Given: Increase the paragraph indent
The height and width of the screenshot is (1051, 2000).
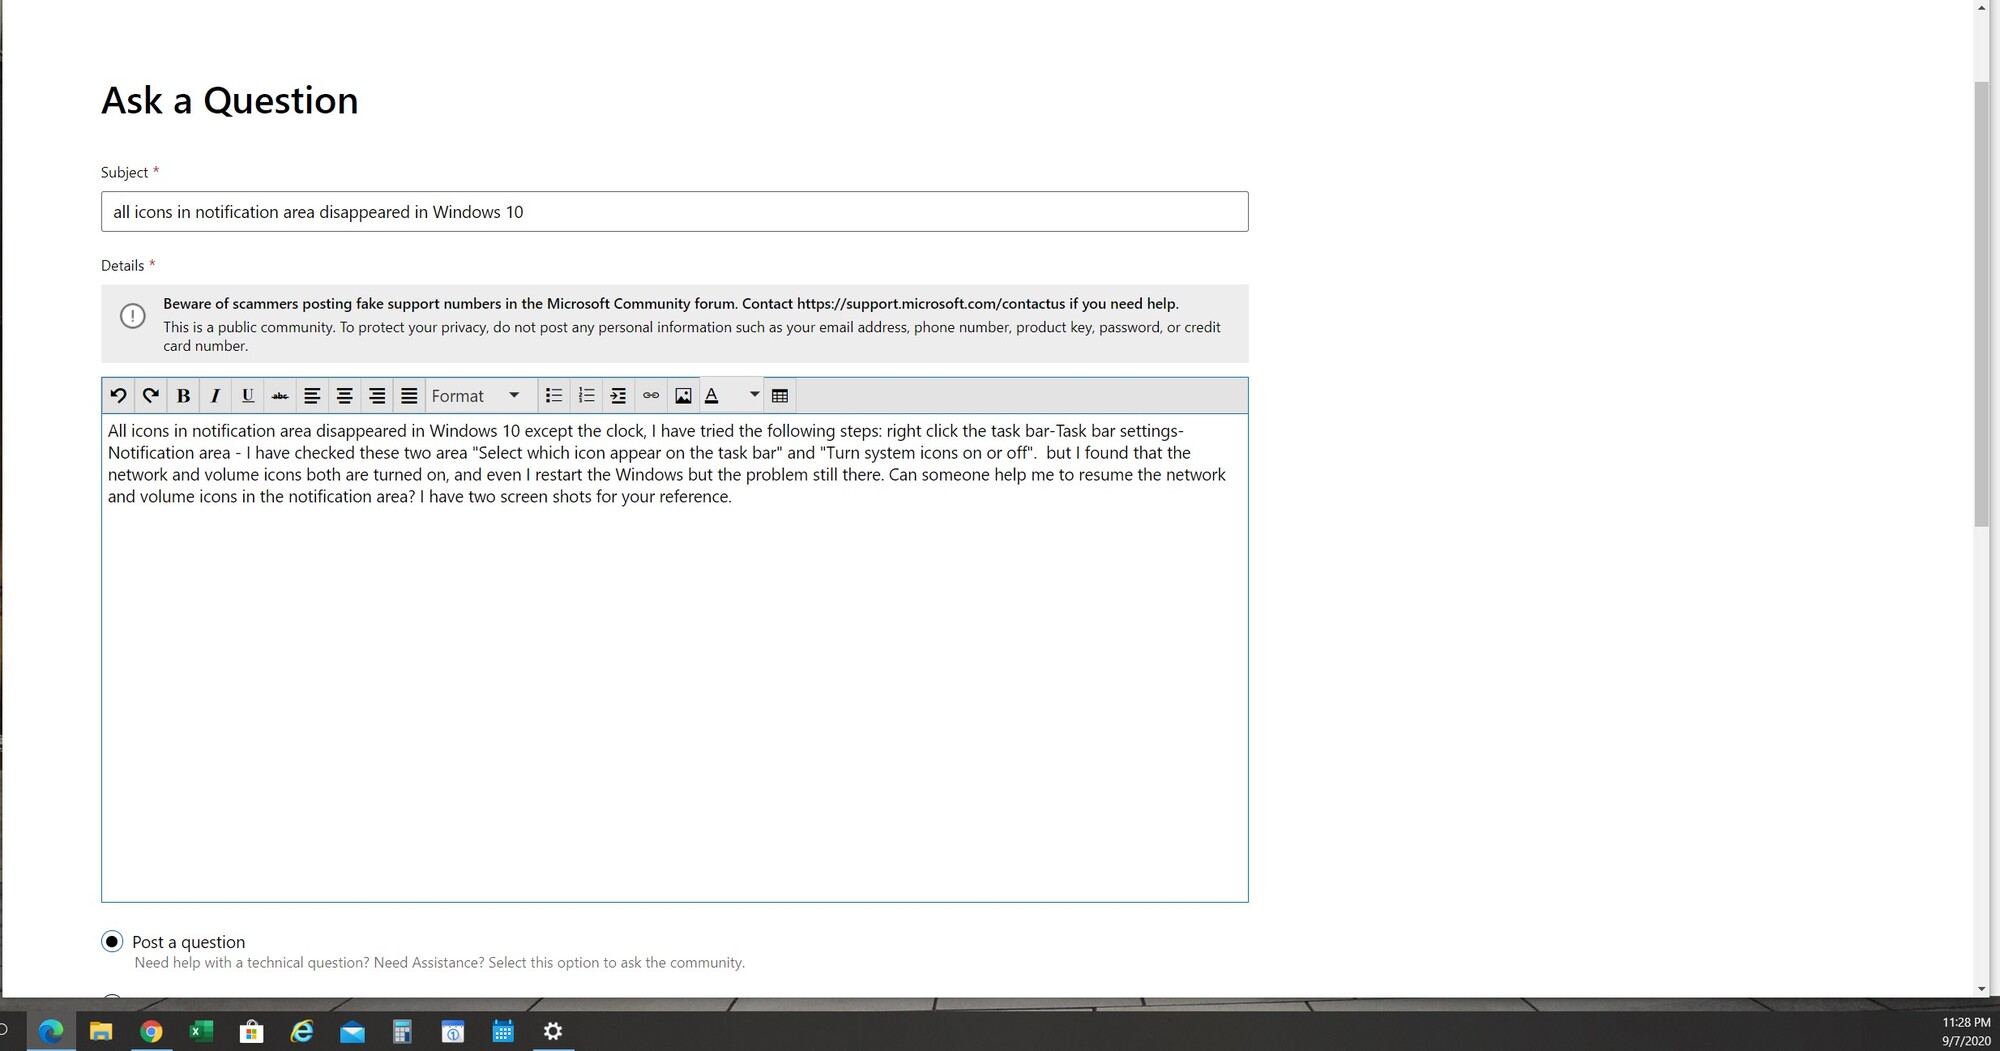Looking at the screenshot, I should [x=618, y=396].
